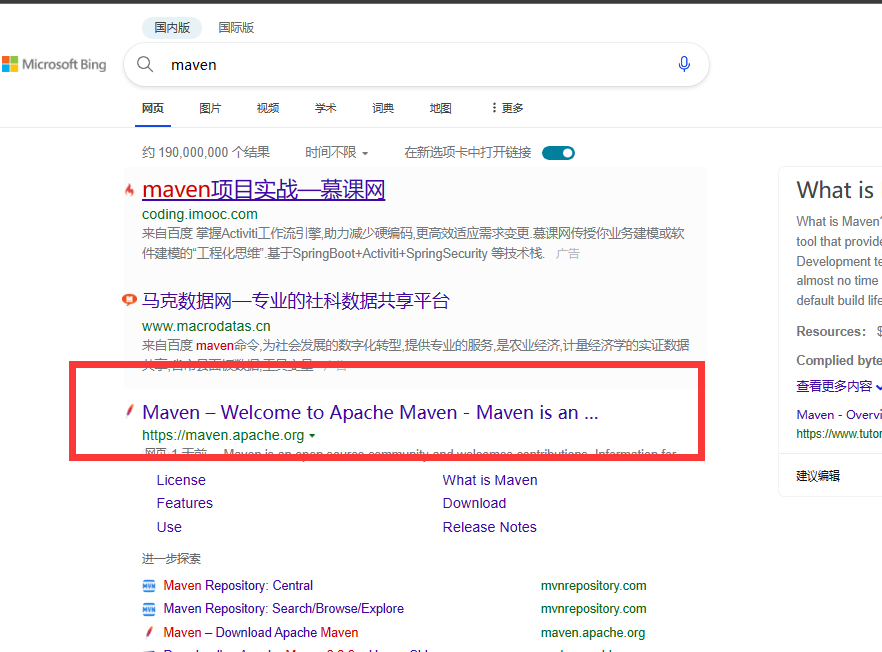The height and width of the screenshot is (652, 882).
Task: Open the Release Notes sitelink
Action: 489,527
